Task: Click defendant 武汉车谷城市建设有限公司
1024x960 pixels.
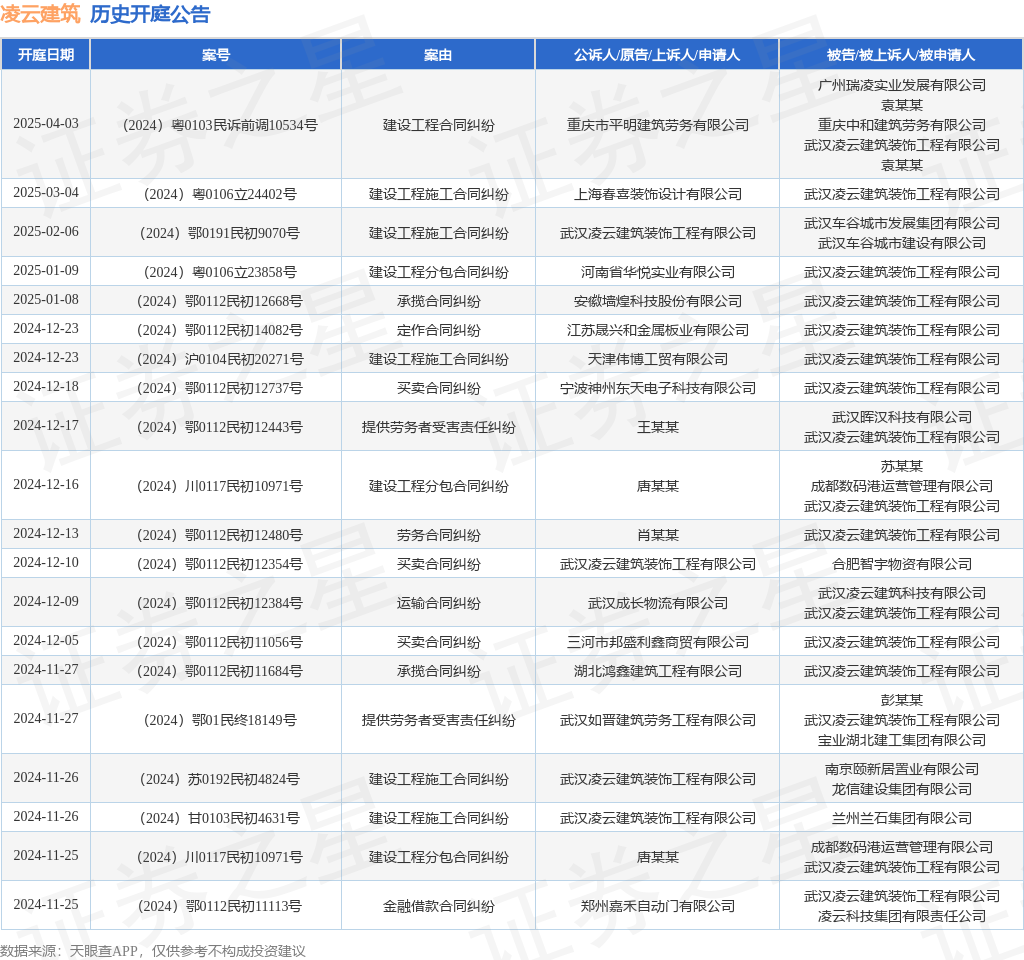Action: (x=902, y=243)
